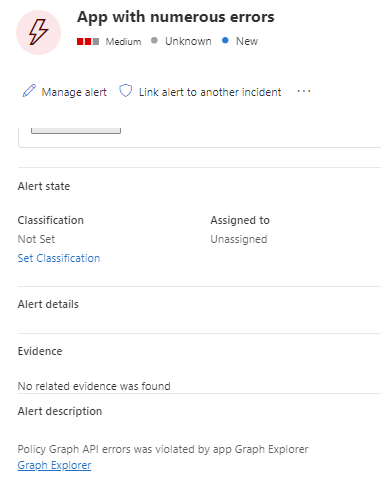Click the Unknown status text

point(188,41)
